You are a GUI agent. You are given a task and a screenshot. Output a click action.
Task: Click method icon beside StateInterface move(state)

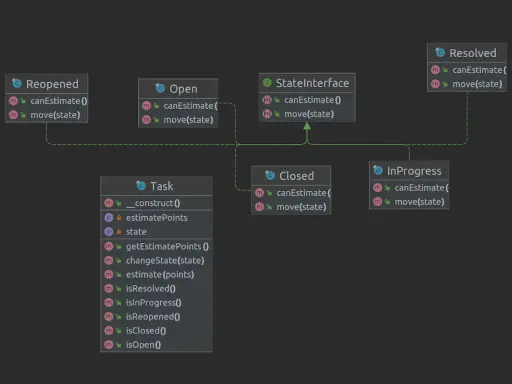coord(267,114)
